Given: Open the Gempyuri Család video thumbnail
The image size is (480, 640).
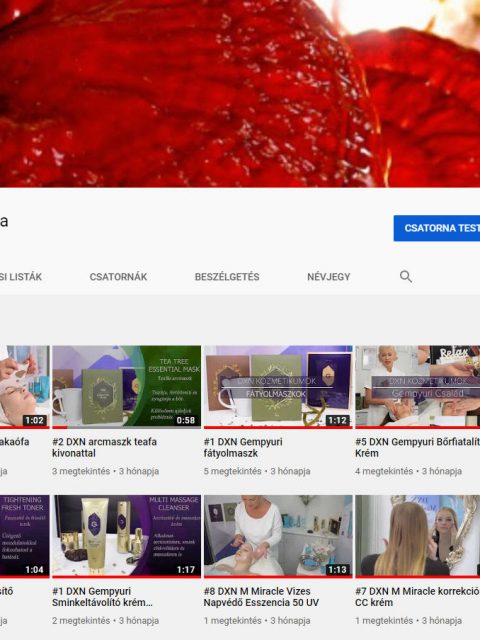Looking at the screenshot, I should coord(418,386).
